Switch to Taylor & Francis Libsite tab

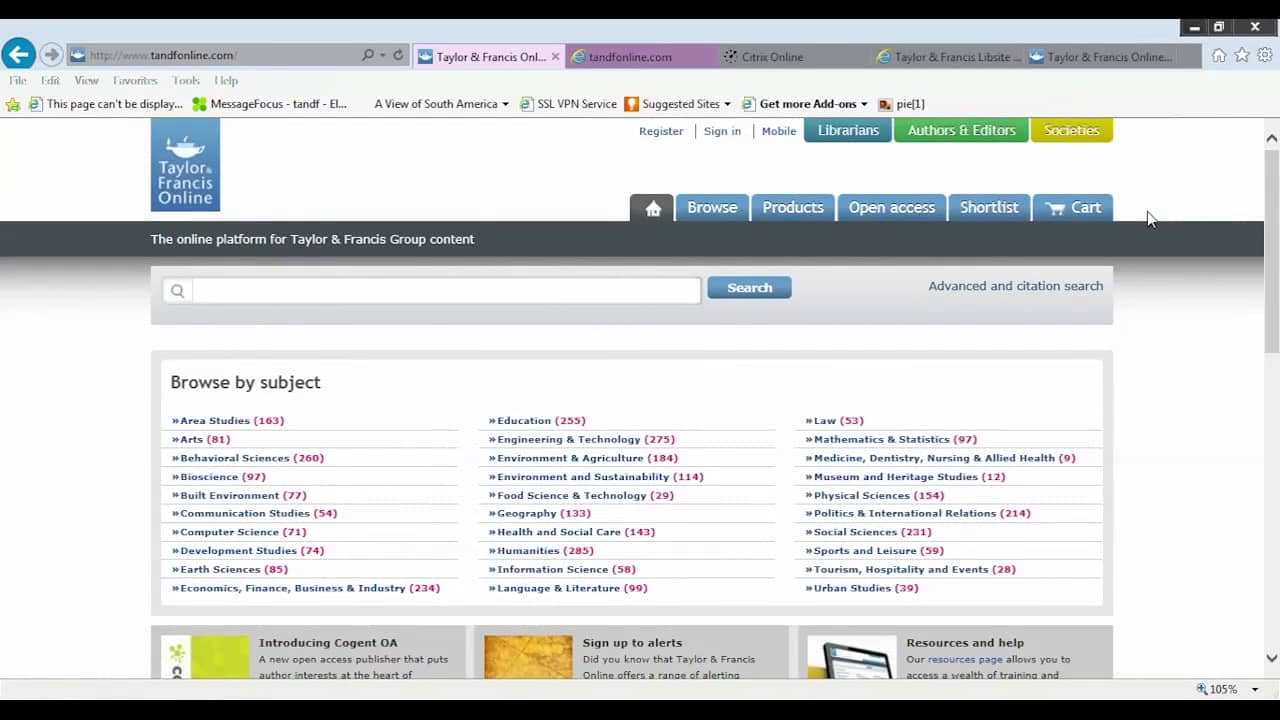tap(948, 57)
